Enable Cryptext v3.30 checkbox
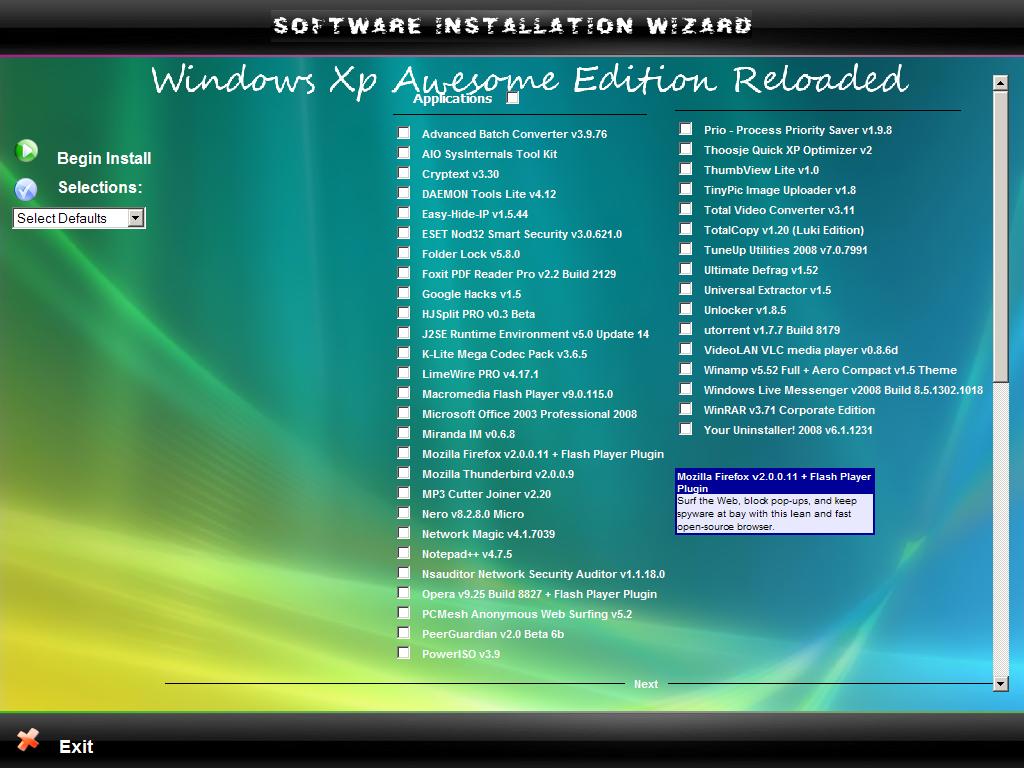 tap(404, 173)
